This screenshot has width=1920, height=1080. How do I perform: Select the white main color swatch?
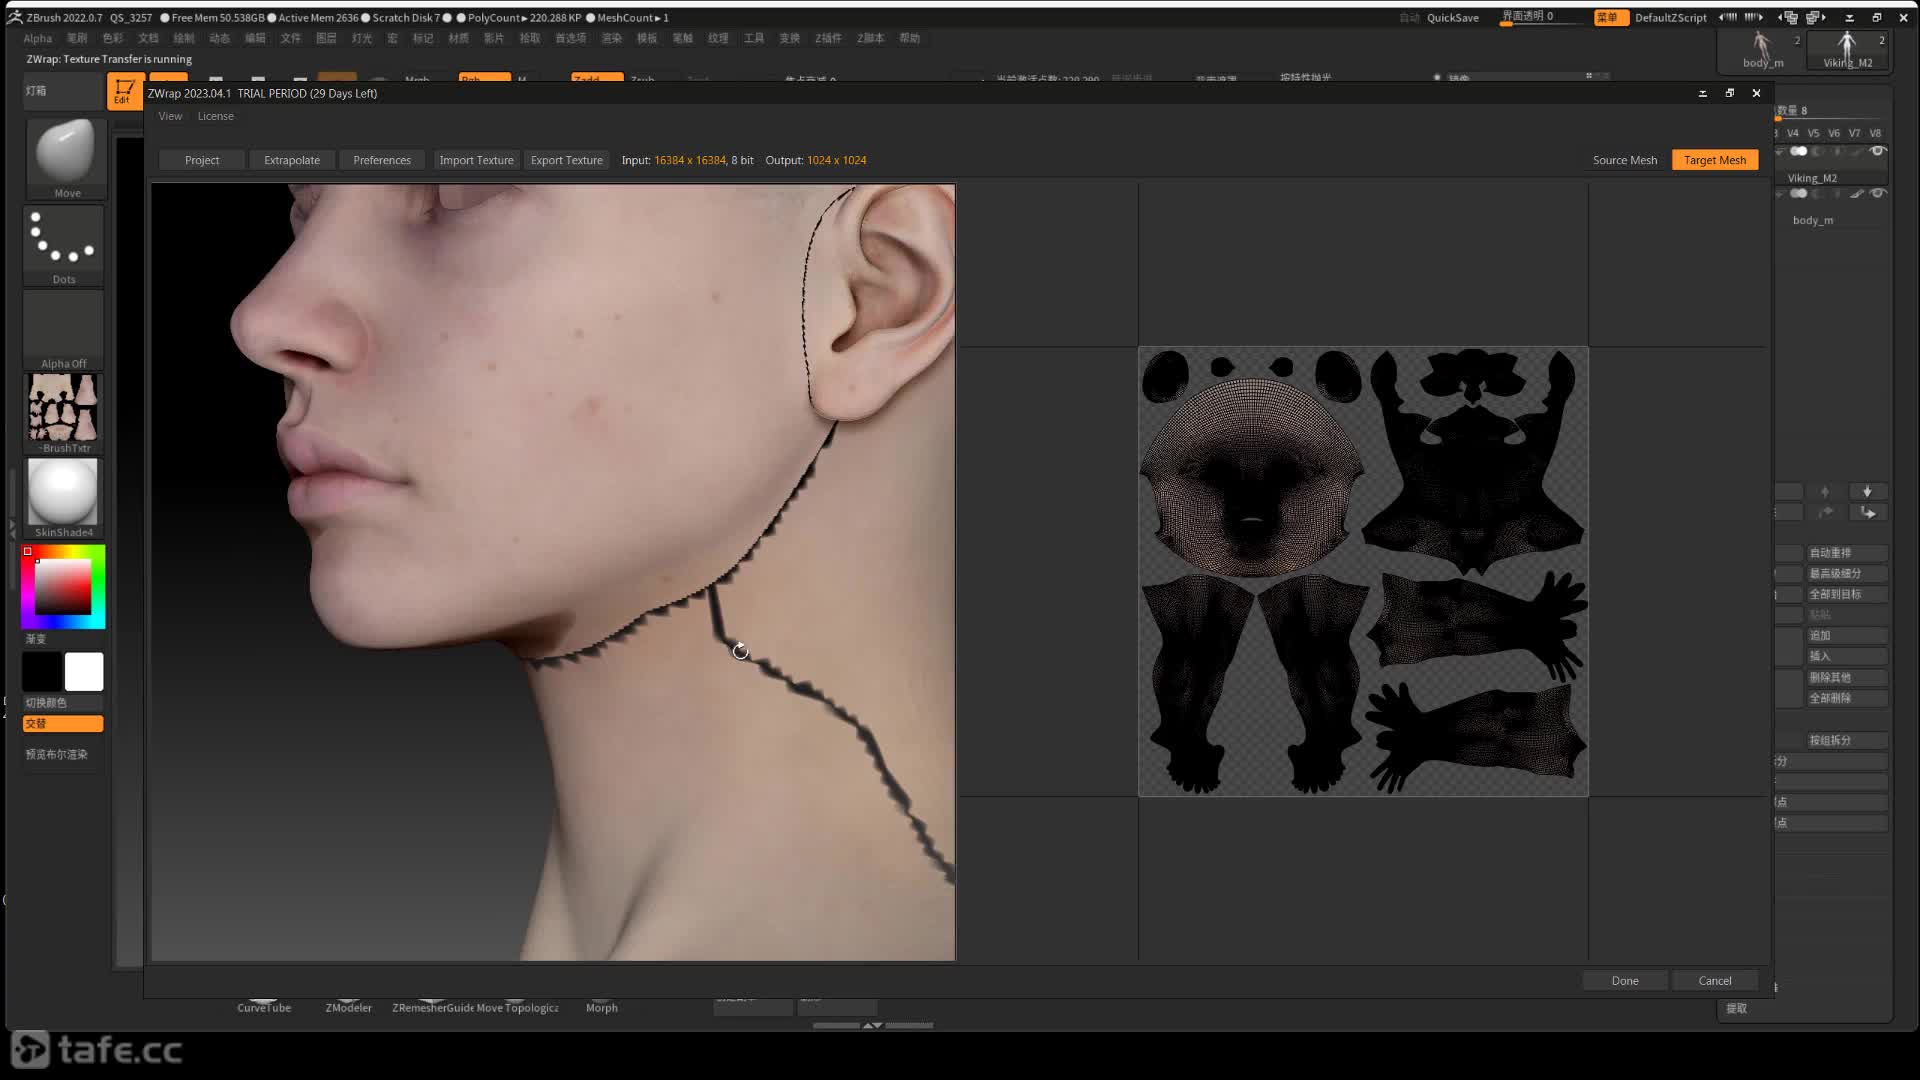click(84, 672)
